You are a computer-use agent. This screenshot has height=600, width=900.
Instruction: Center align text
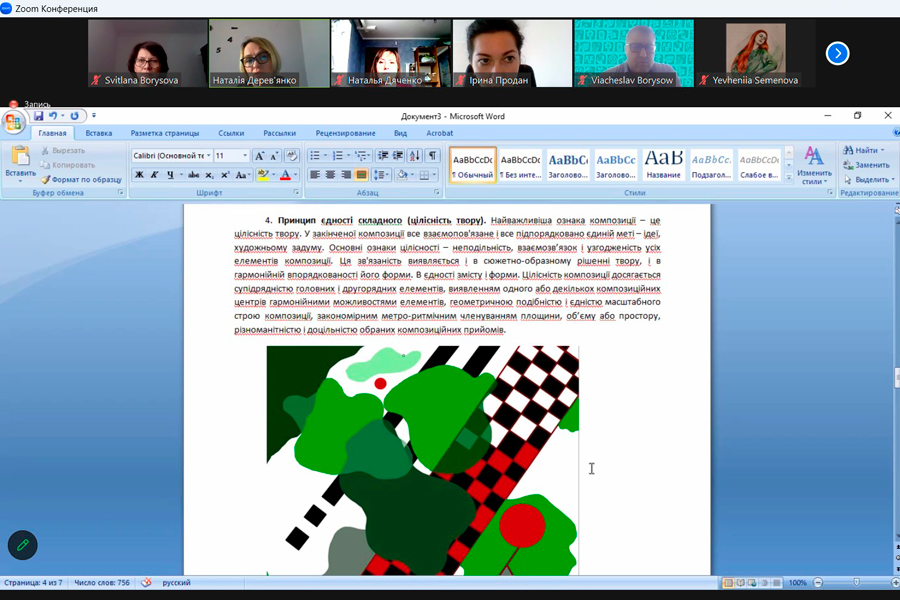[x=330, y=175]
